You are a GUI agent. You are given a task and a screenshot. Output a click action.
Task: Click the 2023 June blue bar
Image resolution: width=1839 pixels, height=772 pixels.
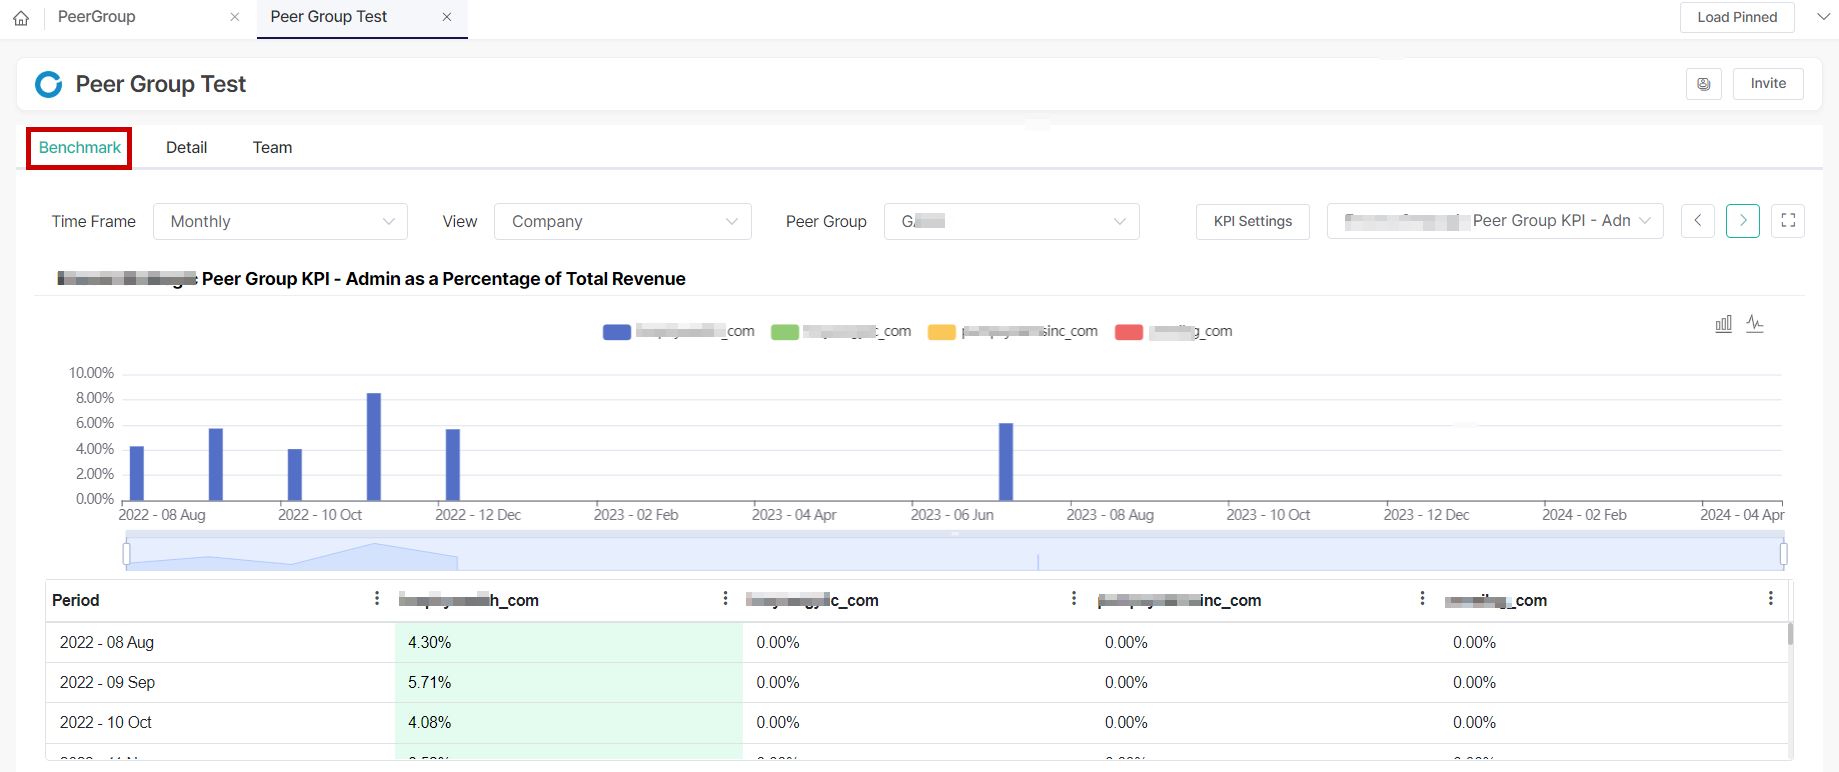coord(1006,462)
